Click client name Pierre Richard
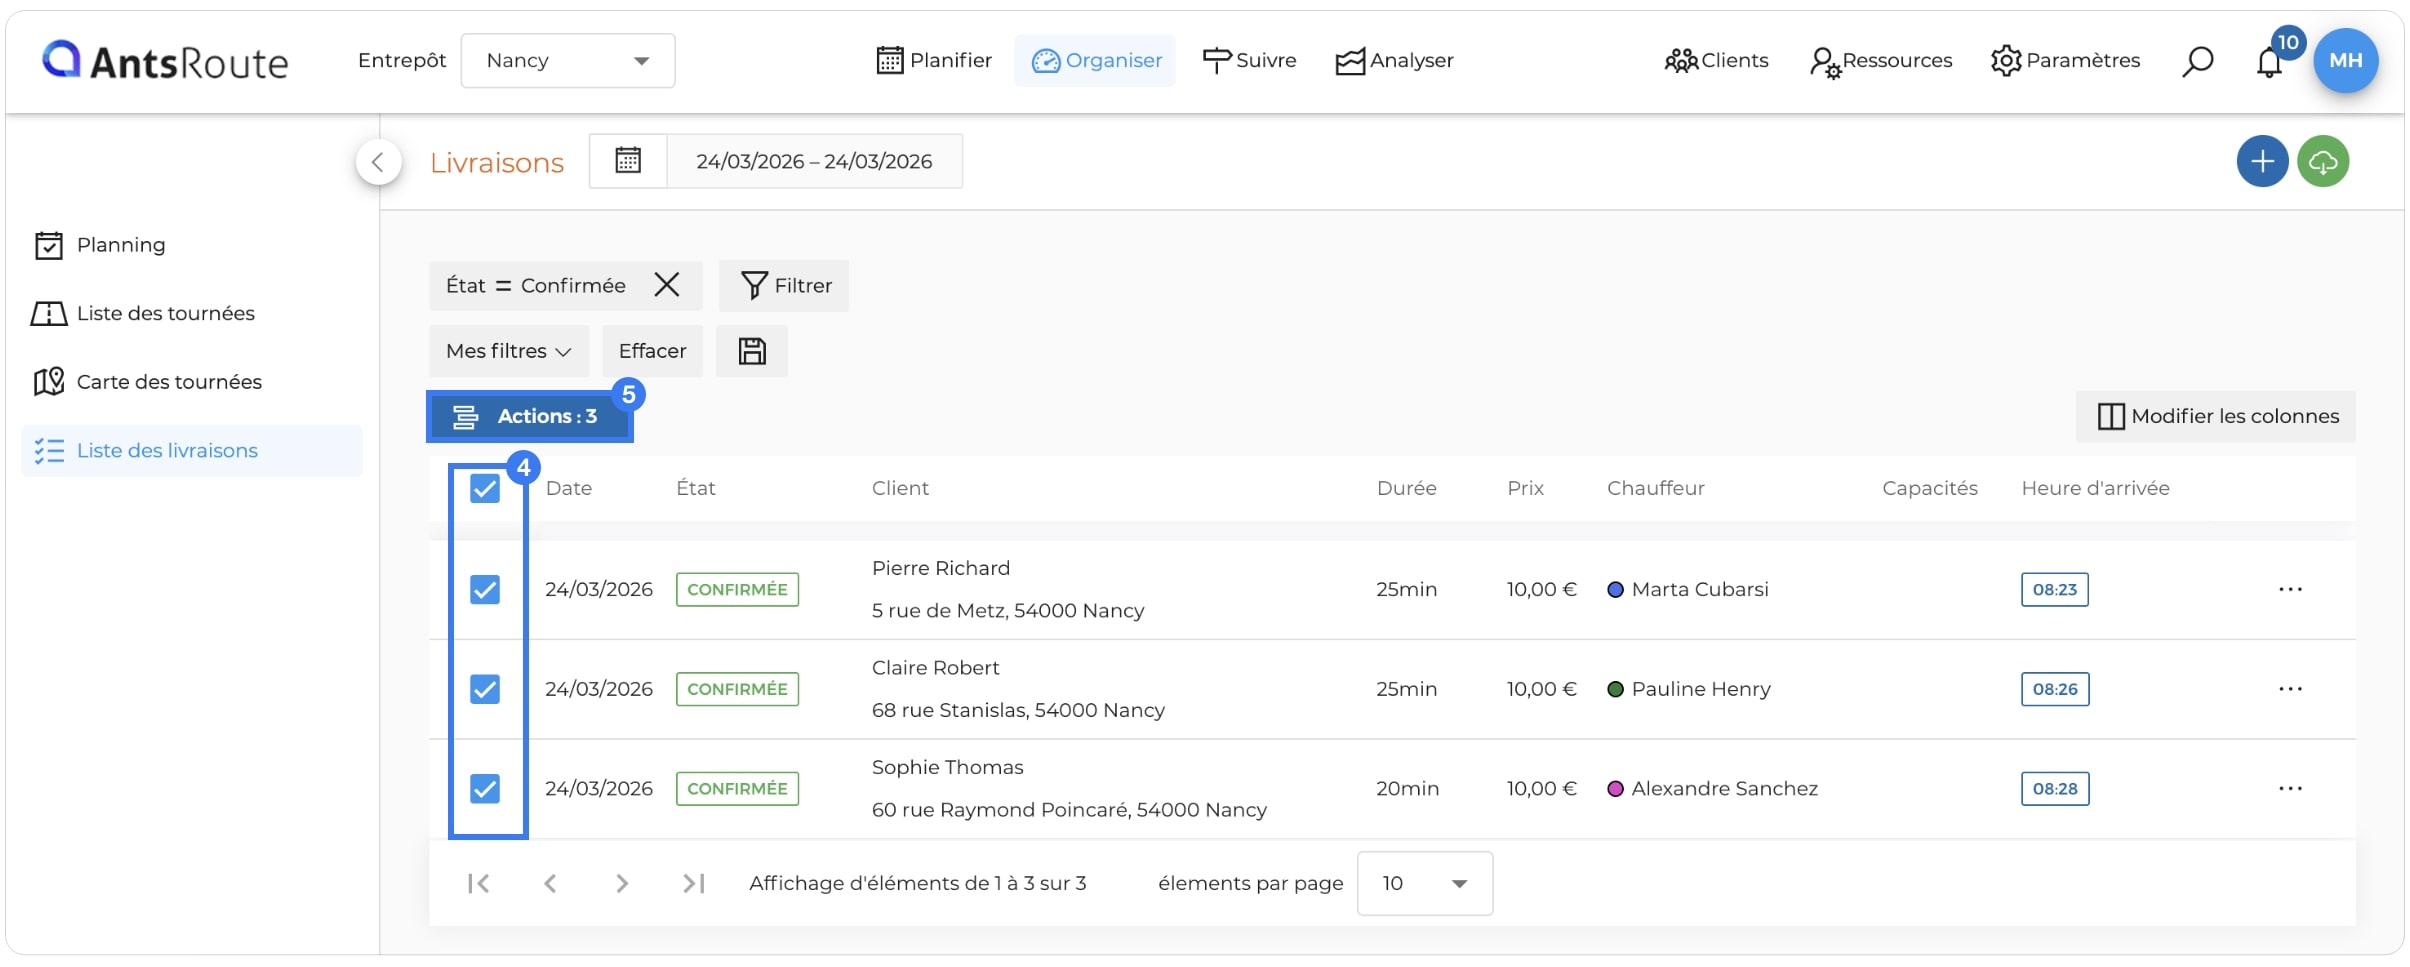This screenshot has width=2410, height=967. tap(941, 569)
